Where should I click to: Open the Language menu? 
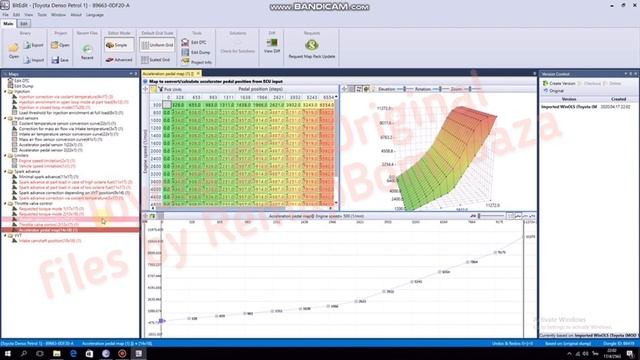click(x=95, y=15)
